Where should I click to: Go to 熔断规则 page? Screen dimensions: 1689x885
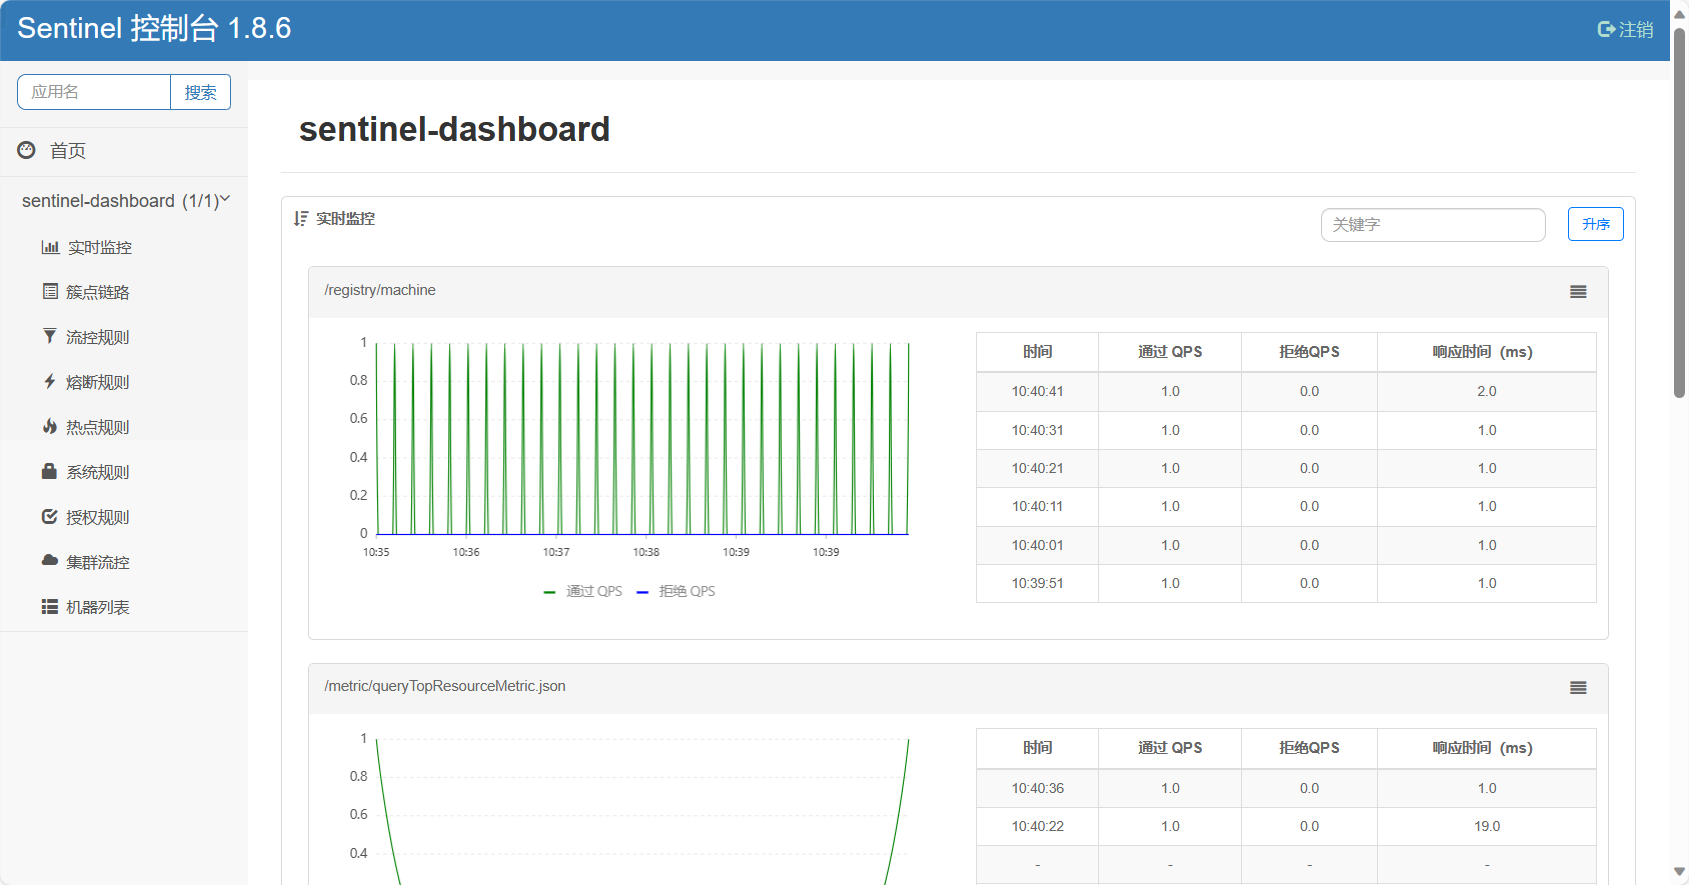pos(98,383)
